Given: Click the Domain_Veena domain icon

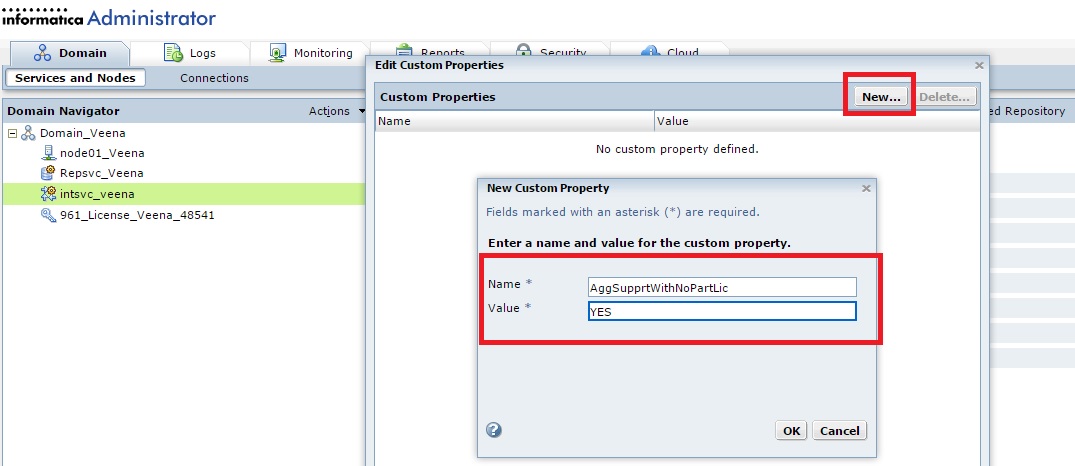Looking at the screenshot, I should click(x=28, y=133).
